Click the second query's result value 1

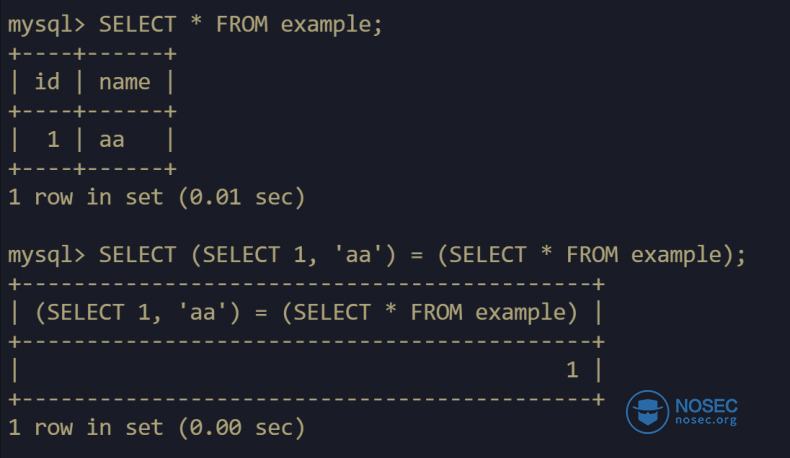point(572,370)
